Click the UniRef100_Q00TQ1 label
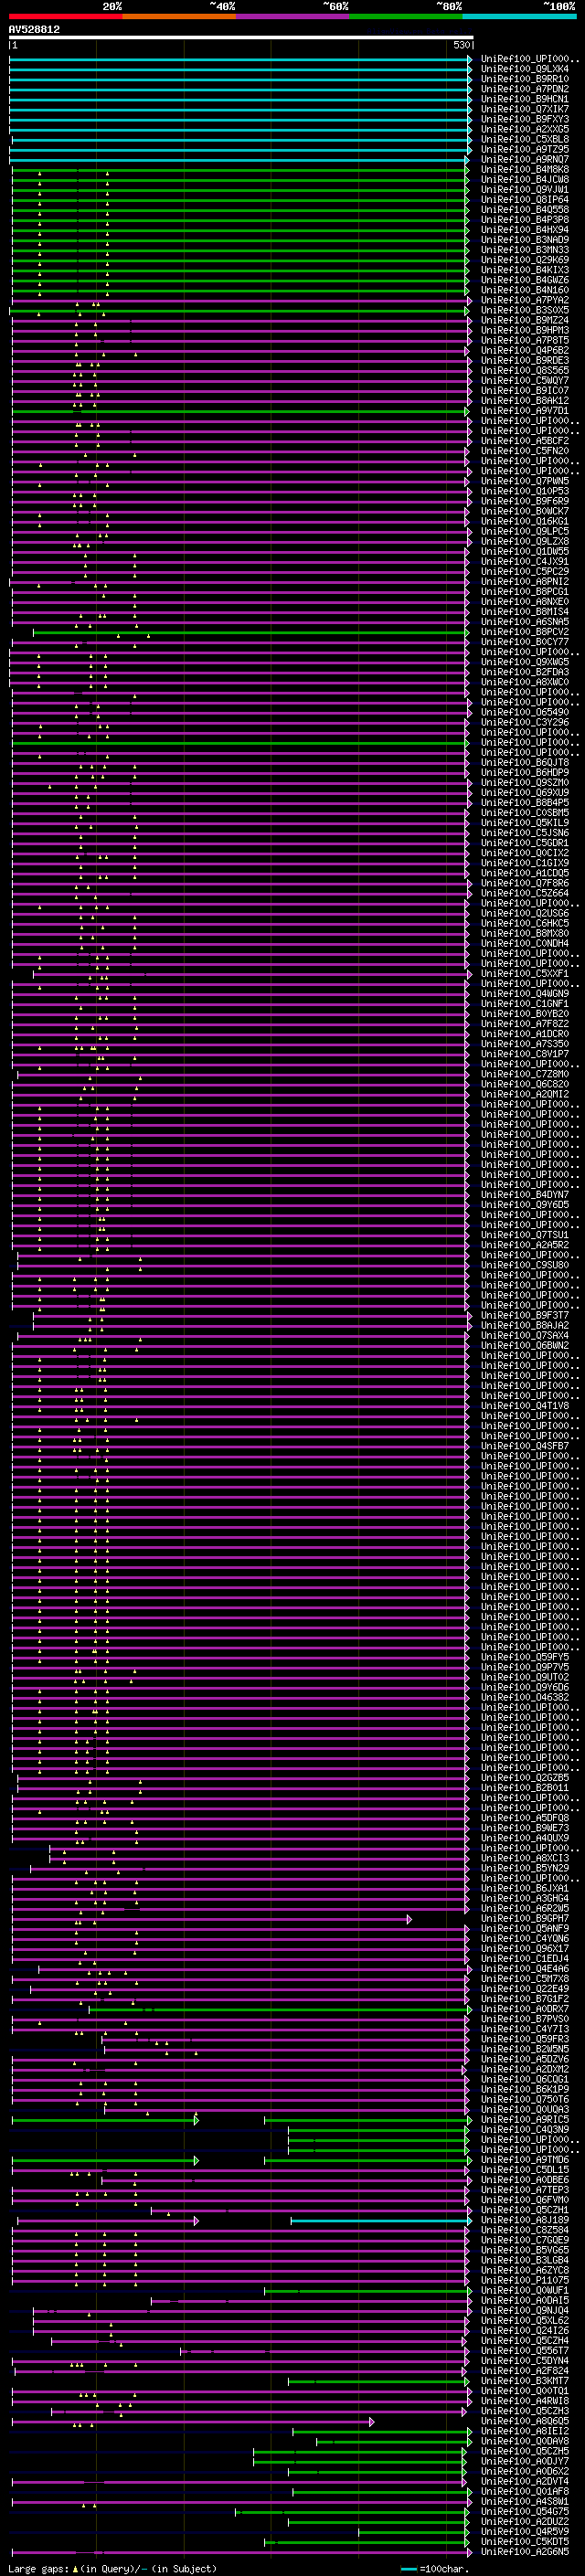Image resolution: width=585 pixels, height=2576 pixels. click(524, 2390)
